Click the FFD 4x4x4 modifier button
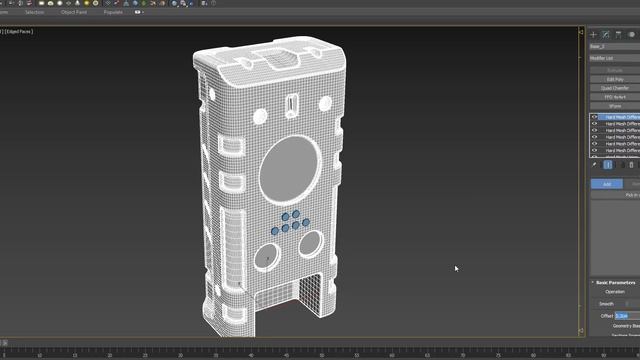This screenshot has width=640, height=360. (615, 97)
